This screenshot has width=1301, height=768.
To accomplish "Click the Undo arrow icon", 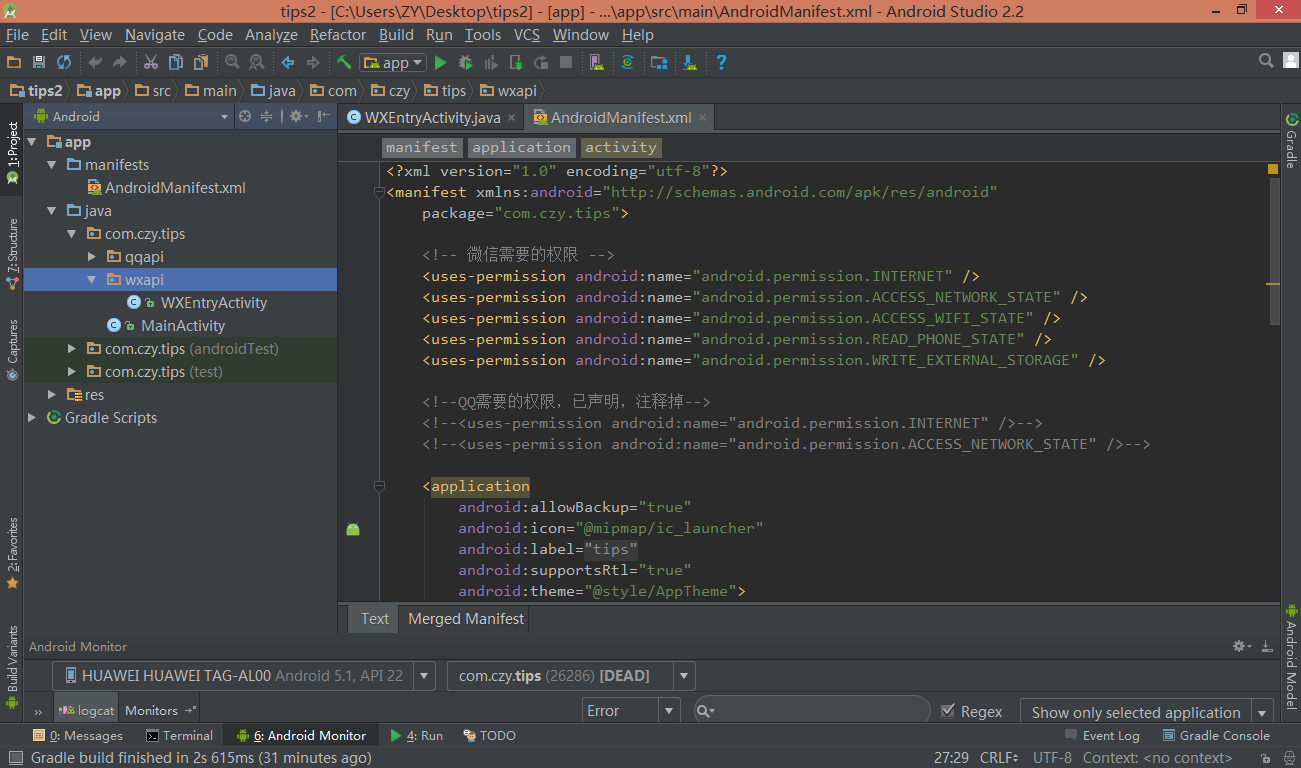I will click(95, 62).
